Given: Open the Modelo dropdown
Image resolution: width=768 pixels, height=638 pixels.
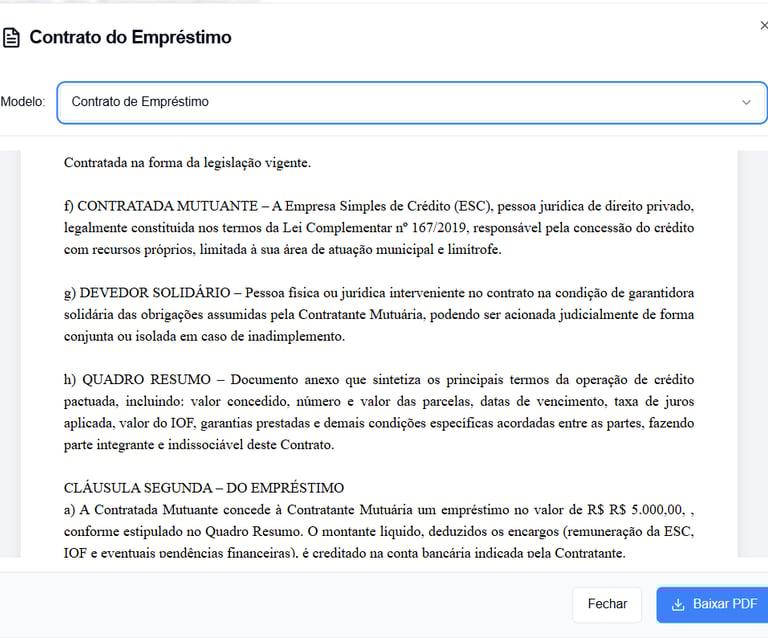Looking at the screenshot, I should (411, 102).
